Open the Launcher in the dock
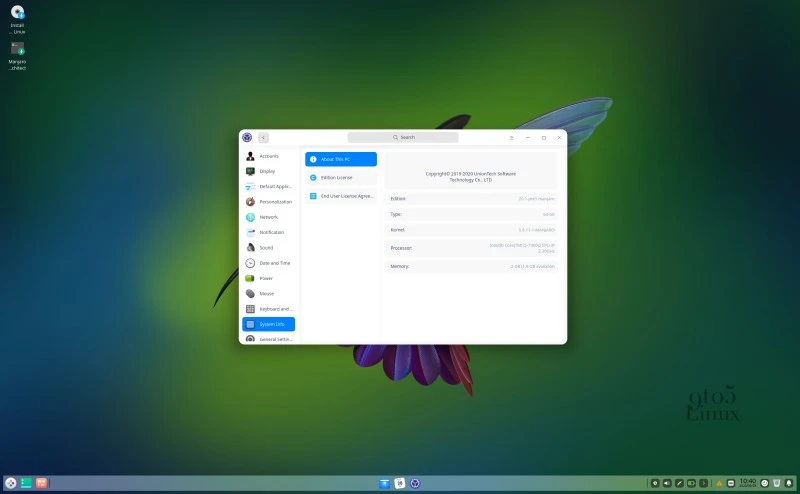This screenshot has width=800, height=494. 11,483
